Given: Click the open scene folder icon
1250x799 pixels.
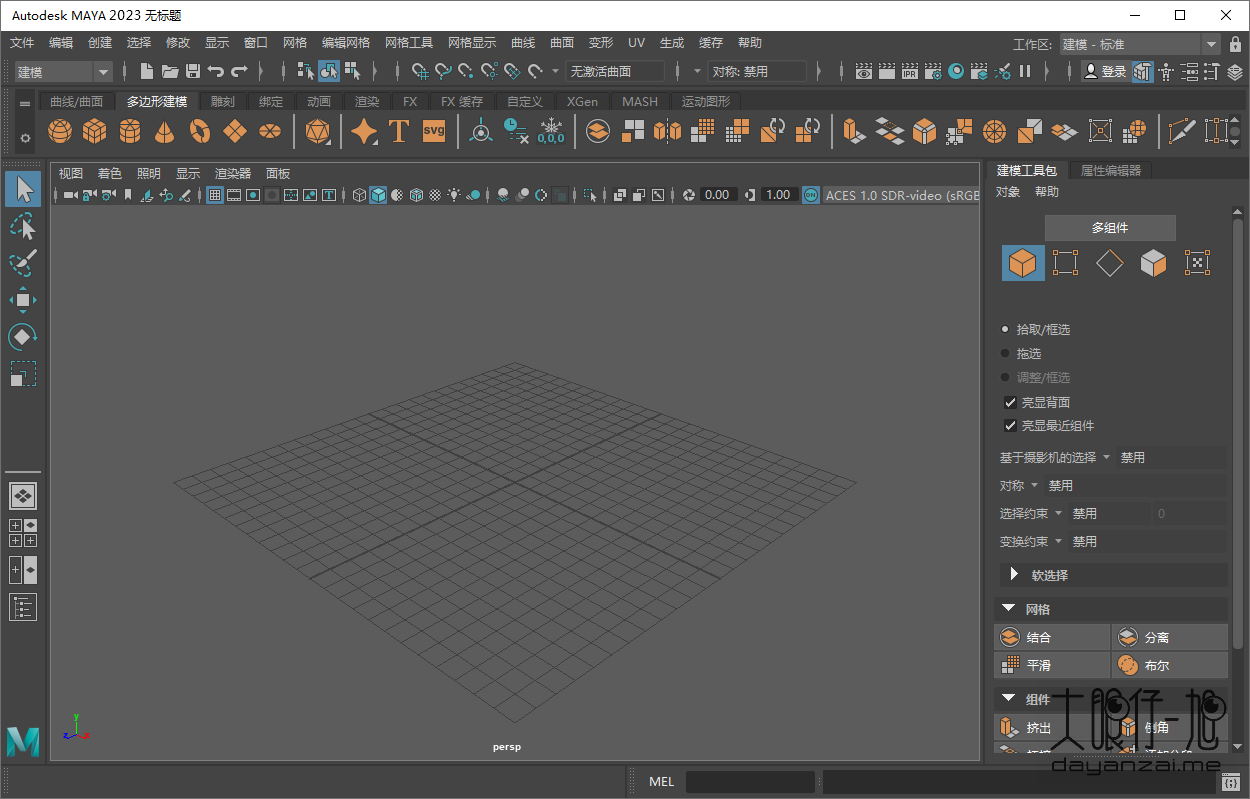Looking at the screenshot, I should pyautogui.click(x=170, y=71).
